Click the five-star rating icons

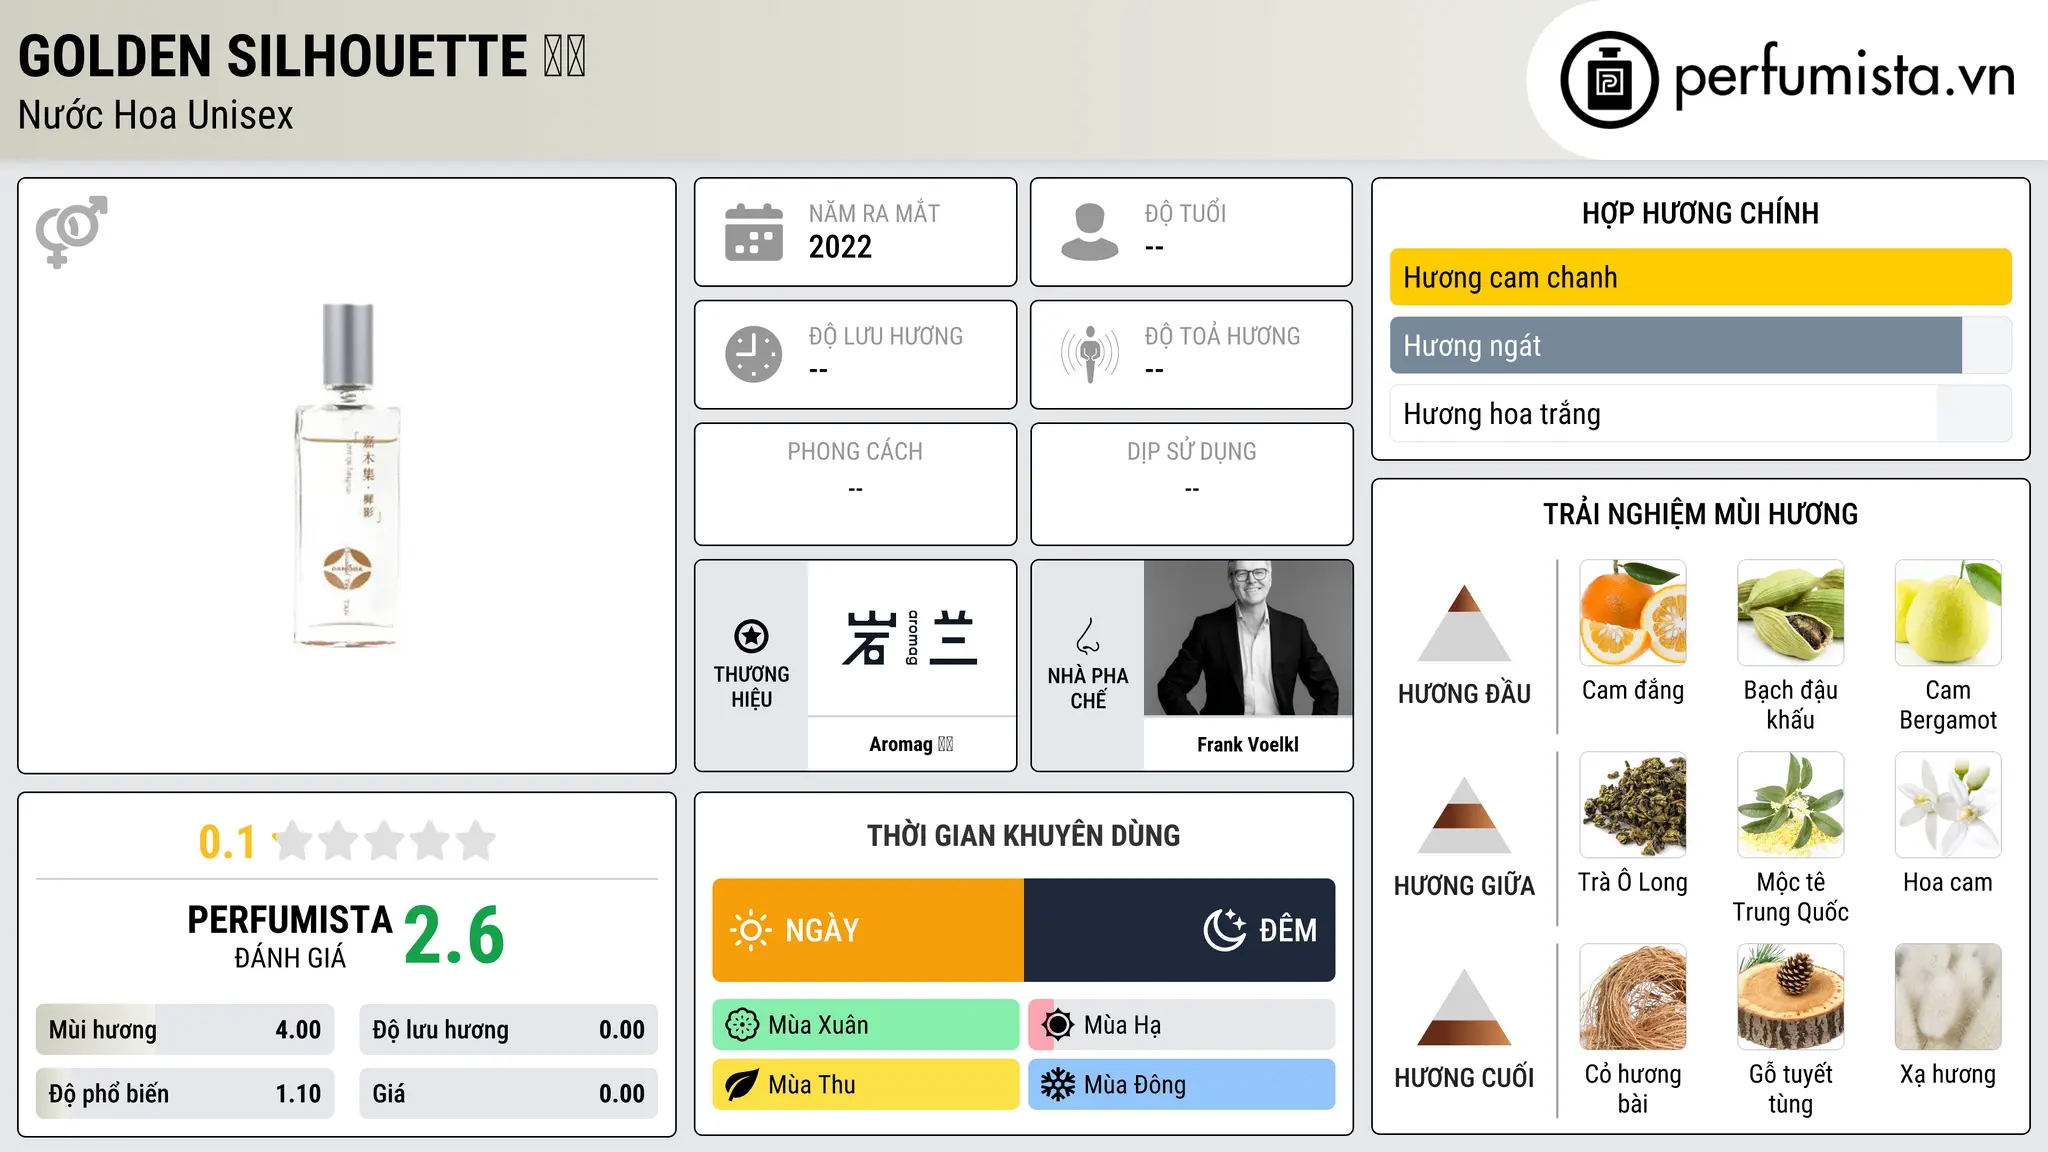coord(385,841)
